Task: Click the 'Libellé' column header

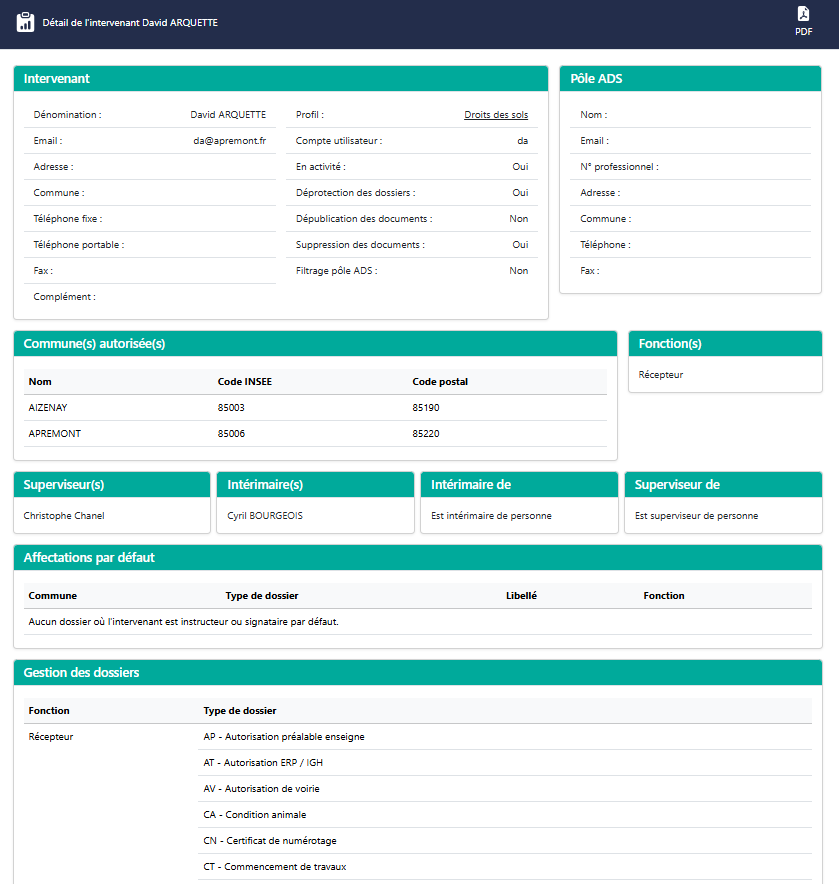Action: click(x=521, y=596)
